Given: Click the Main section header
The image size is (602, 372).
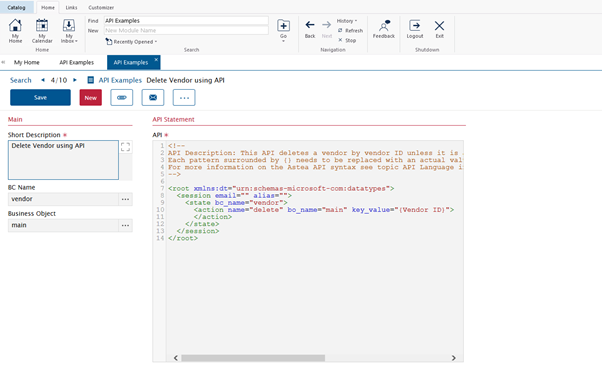Looking at the screenshot, I should point(15,119).
